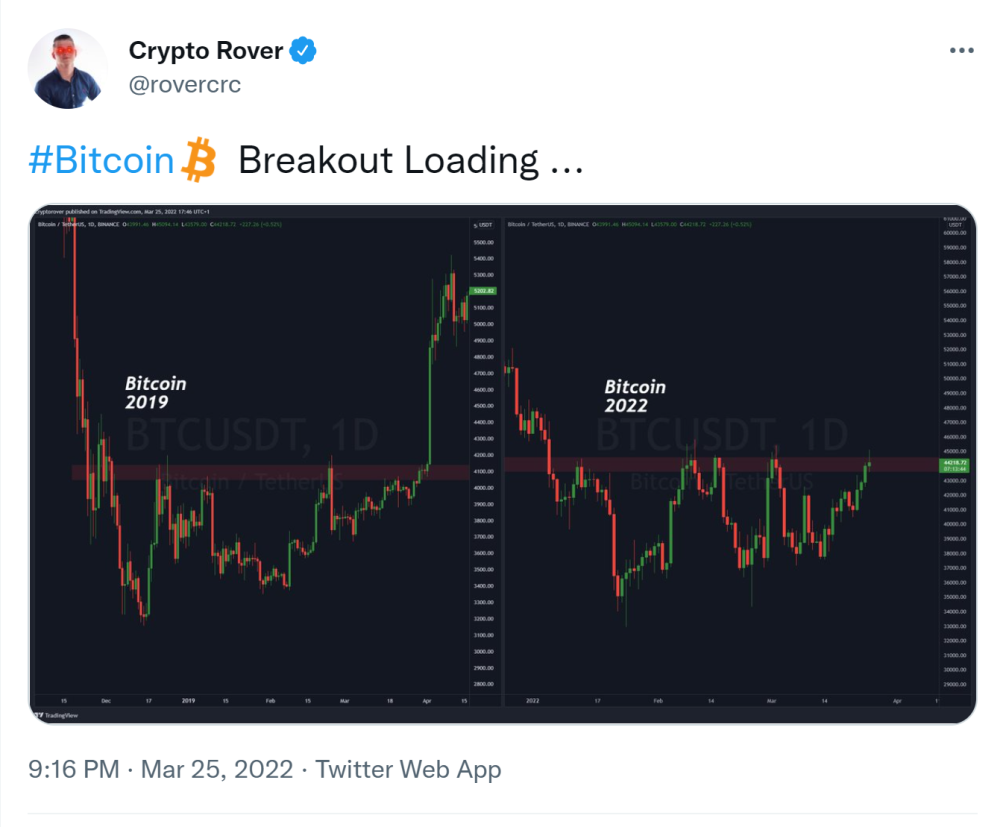This screenshot has height=827, width=1003.
Task: Click the TradingView logo on the chart
Action: [56, 715]
